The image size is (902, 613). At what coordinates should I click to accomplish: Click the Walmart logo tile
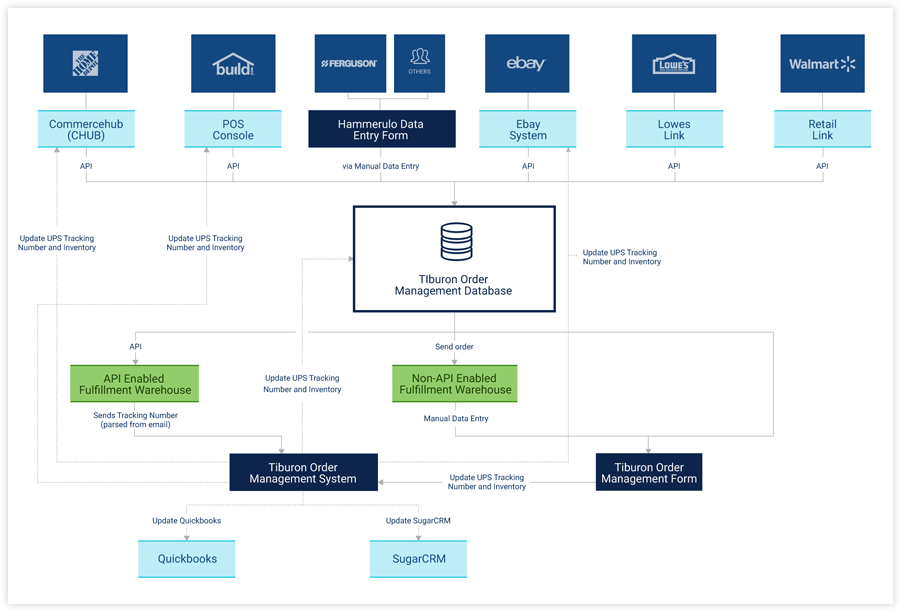[823, 63]
